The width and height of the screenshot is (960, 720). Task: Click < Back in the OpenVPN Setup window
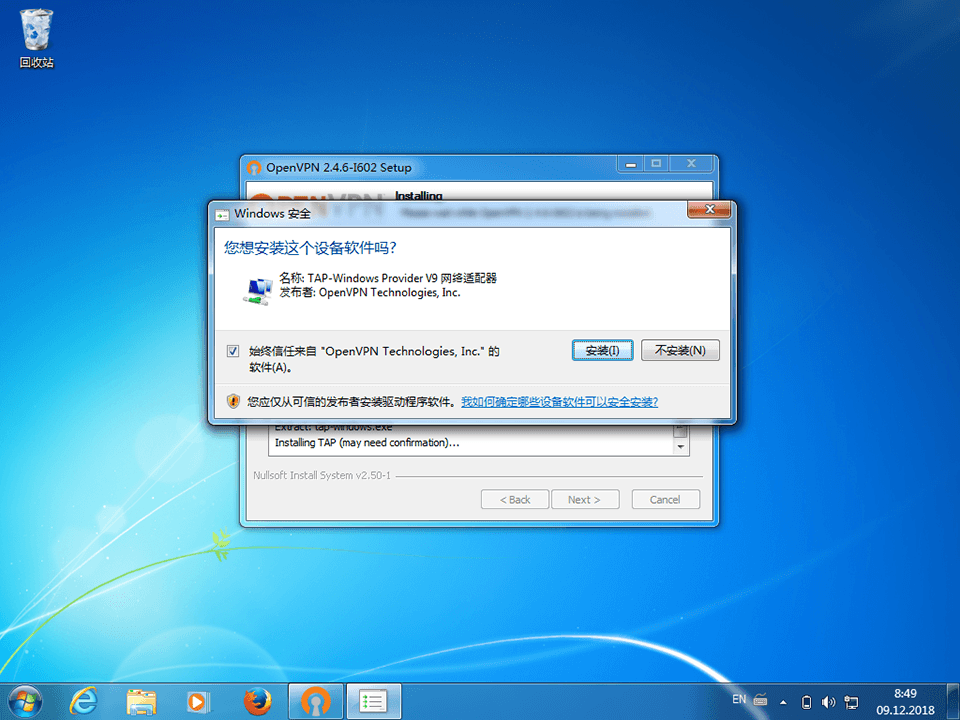(x=515, y=500)
